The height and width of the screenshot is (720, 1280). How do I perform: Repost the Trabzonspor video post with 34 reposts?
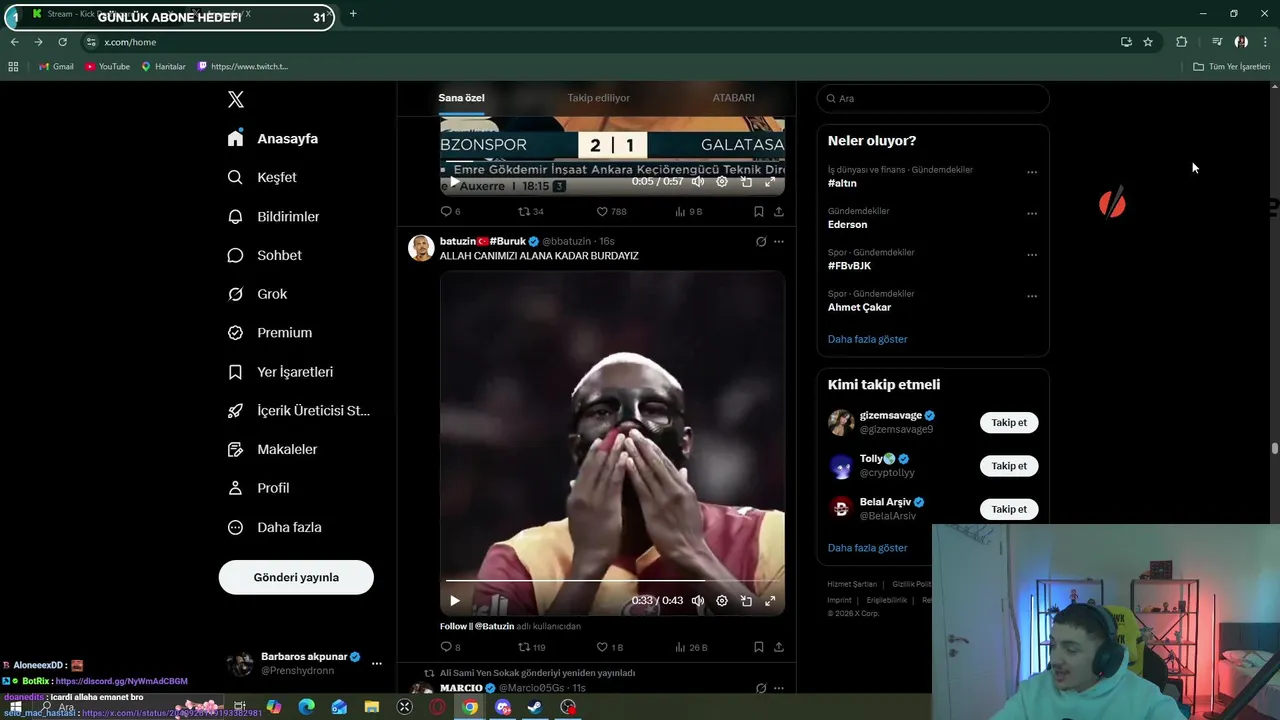tap(530, 211)
